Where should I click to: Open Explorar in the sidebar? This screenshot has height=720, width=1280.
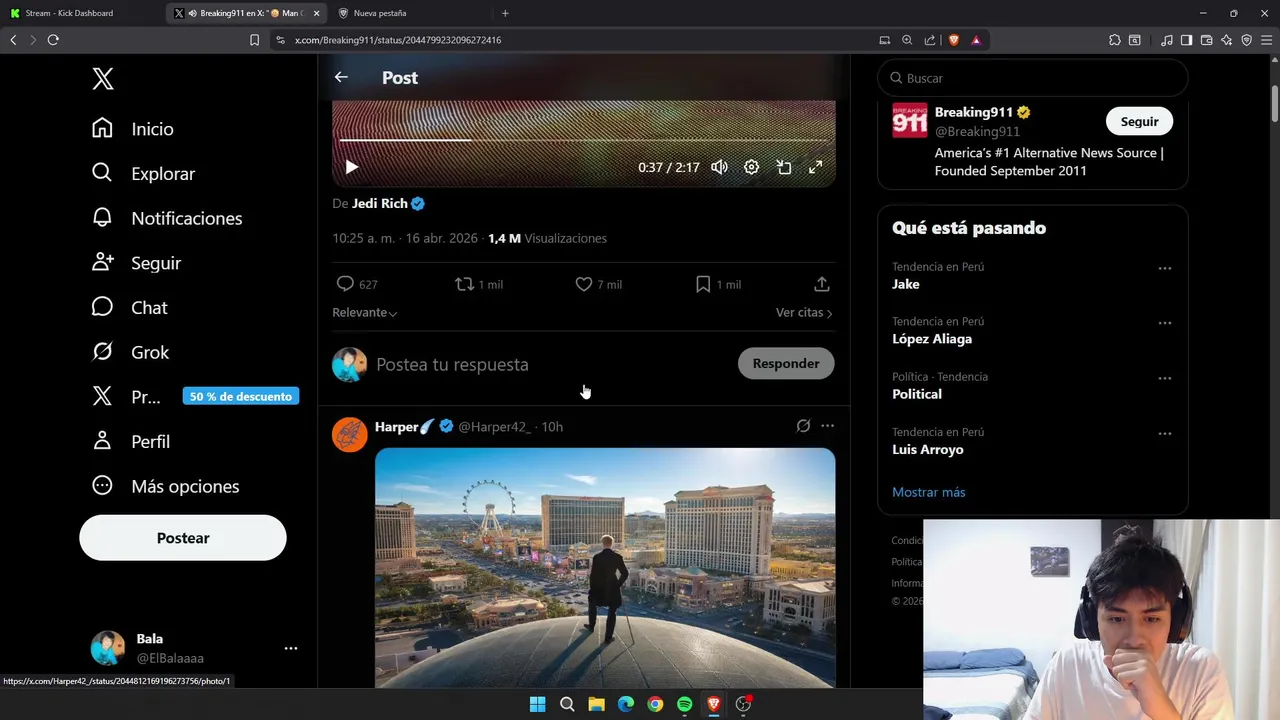point(143,173)
